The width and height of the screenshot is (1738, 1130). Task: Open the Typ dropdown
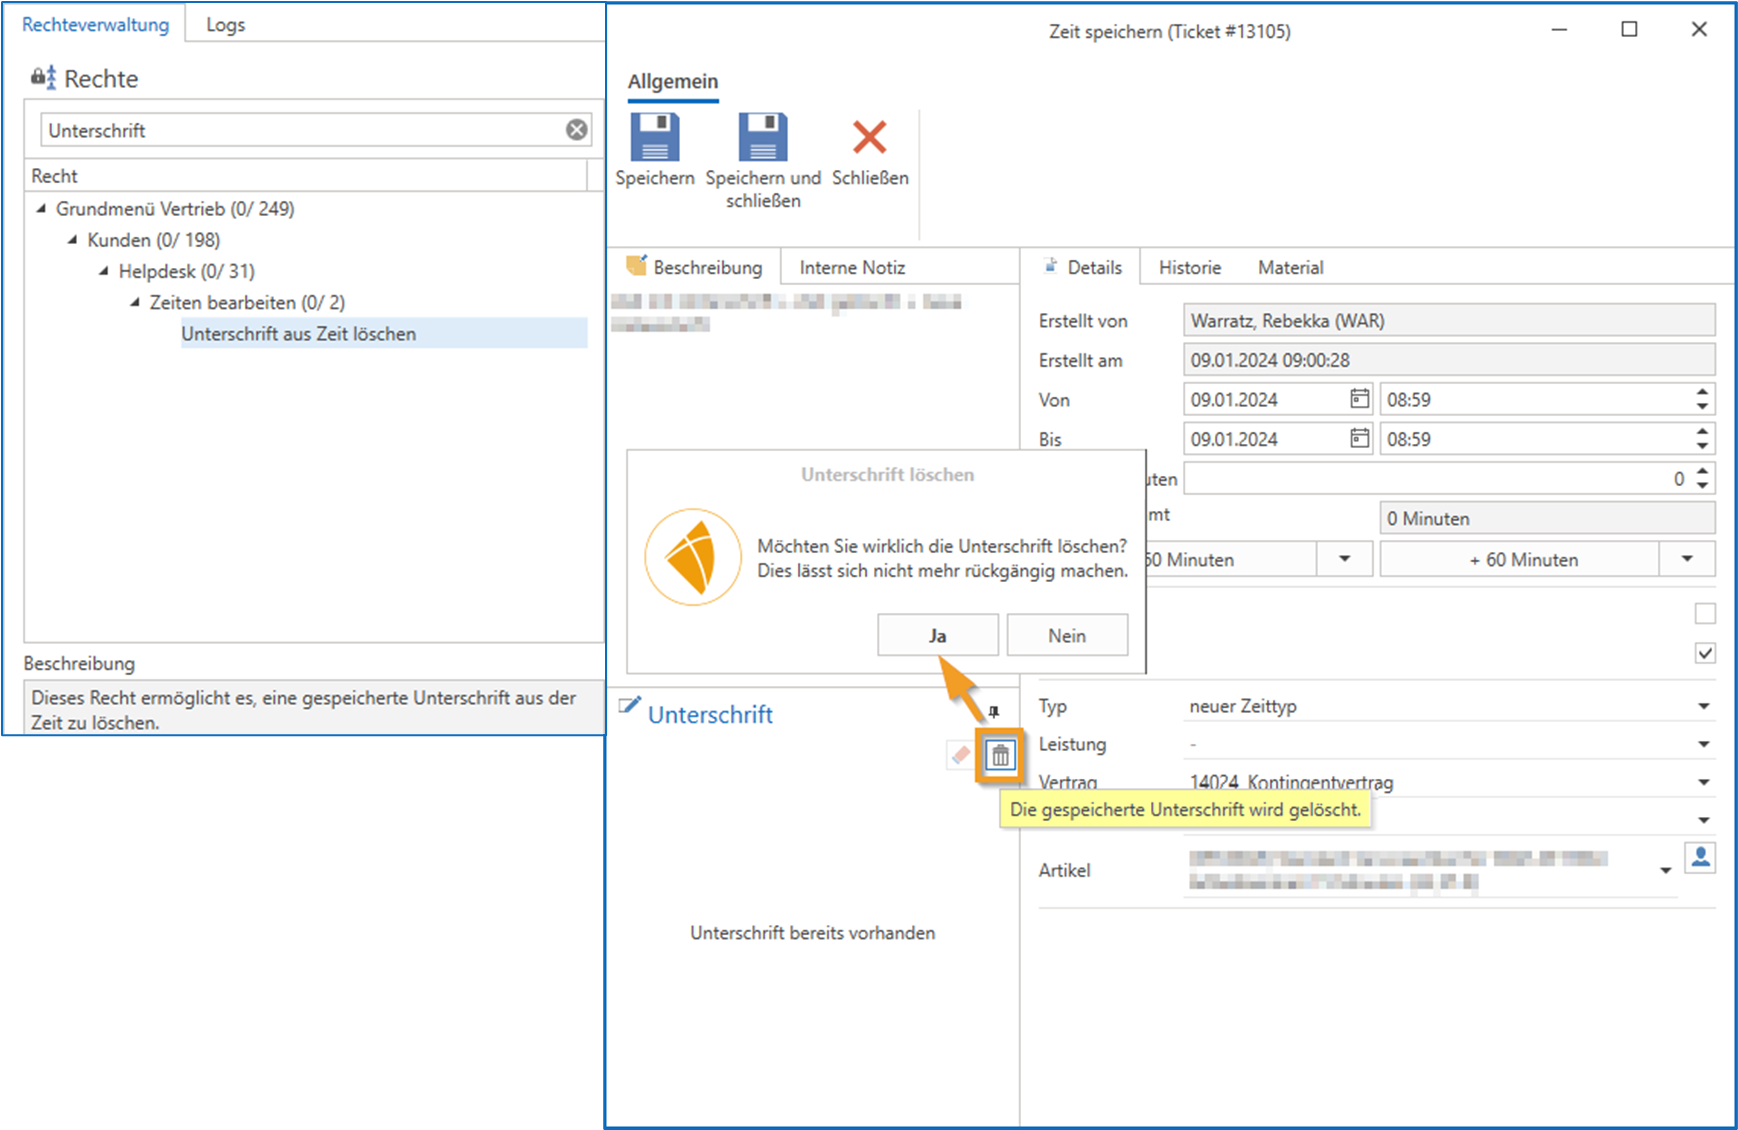click(1703, 706)
